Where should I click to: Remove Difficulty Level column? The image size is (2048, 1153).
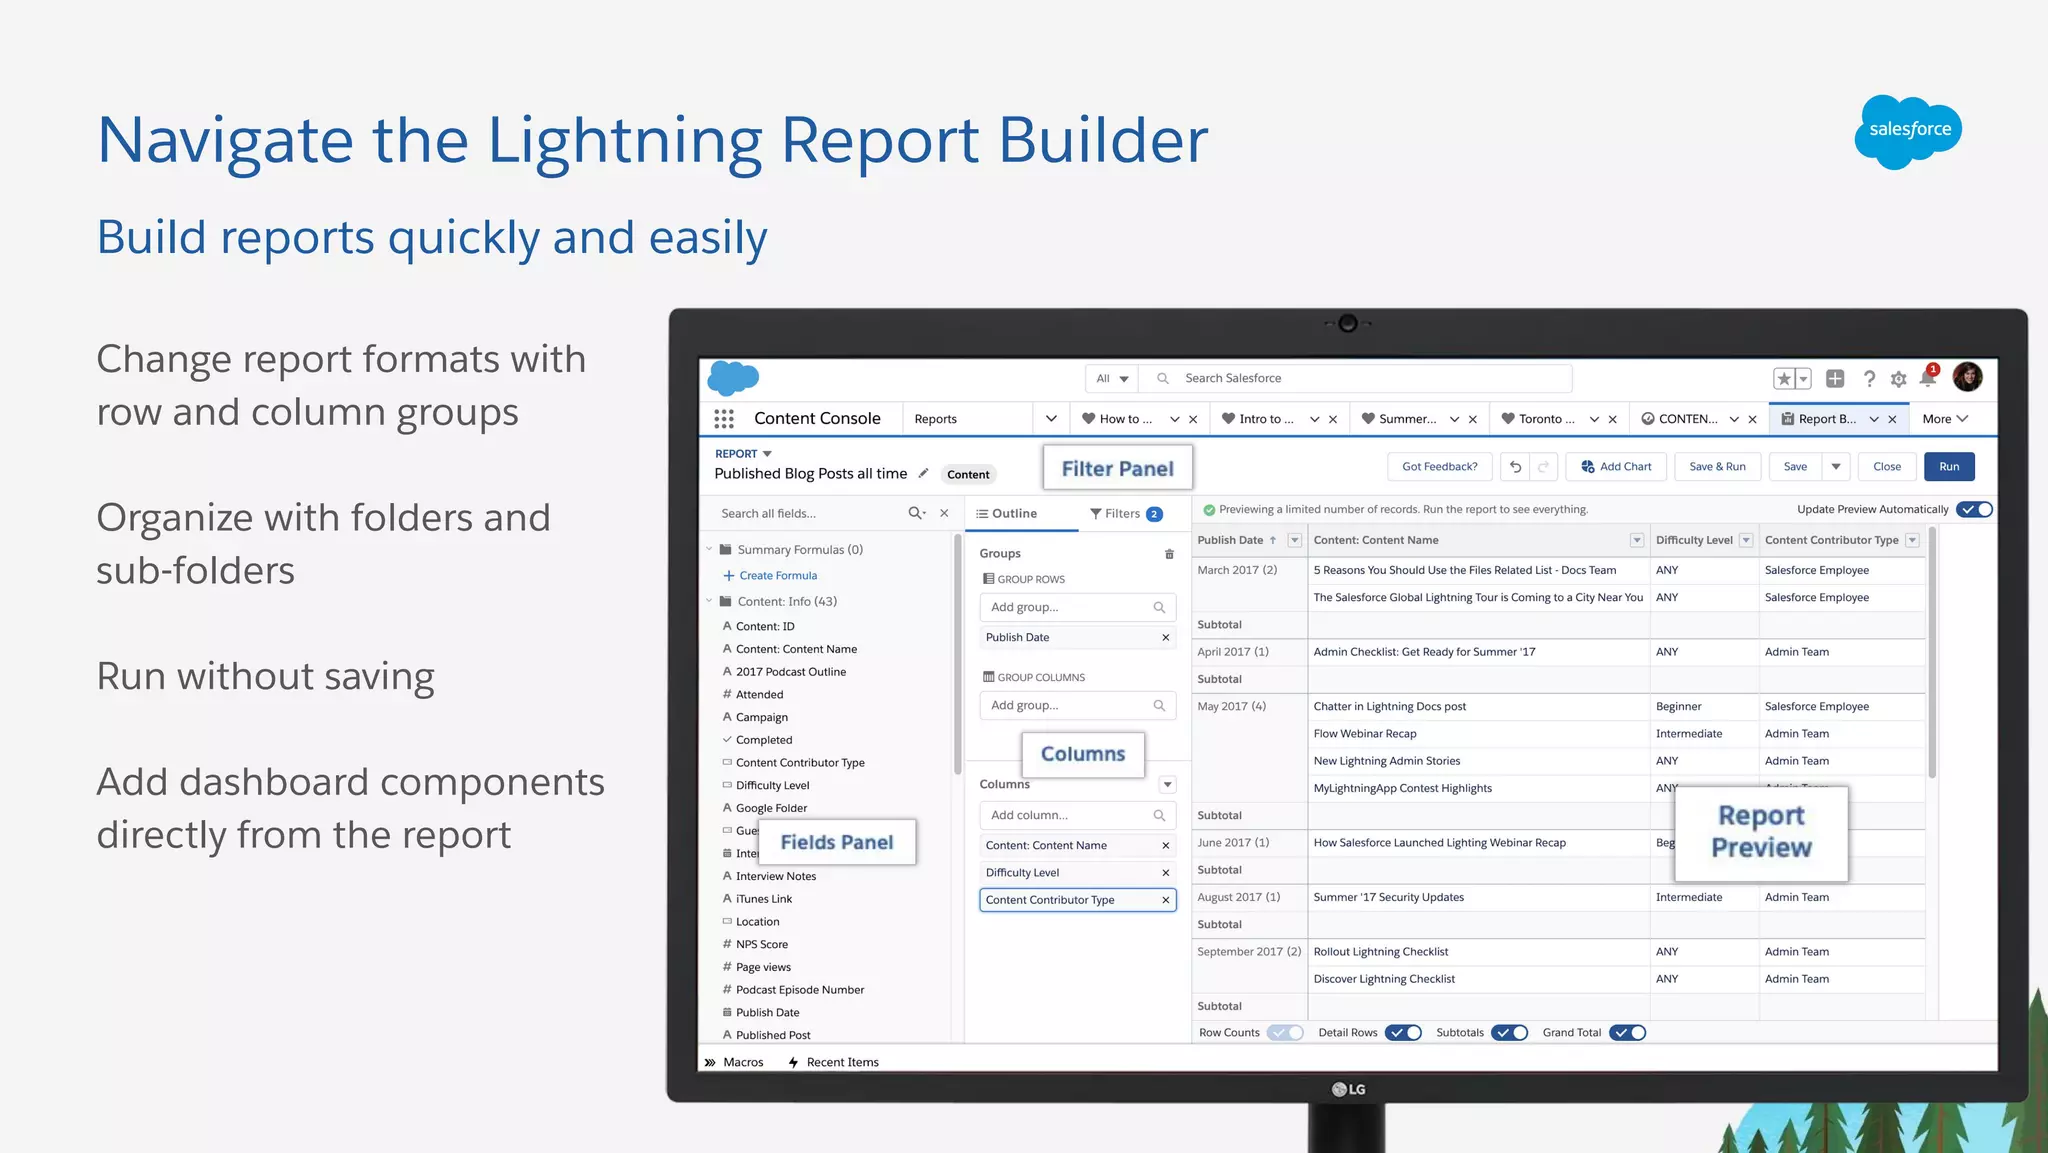click(x=1165, y=873)
